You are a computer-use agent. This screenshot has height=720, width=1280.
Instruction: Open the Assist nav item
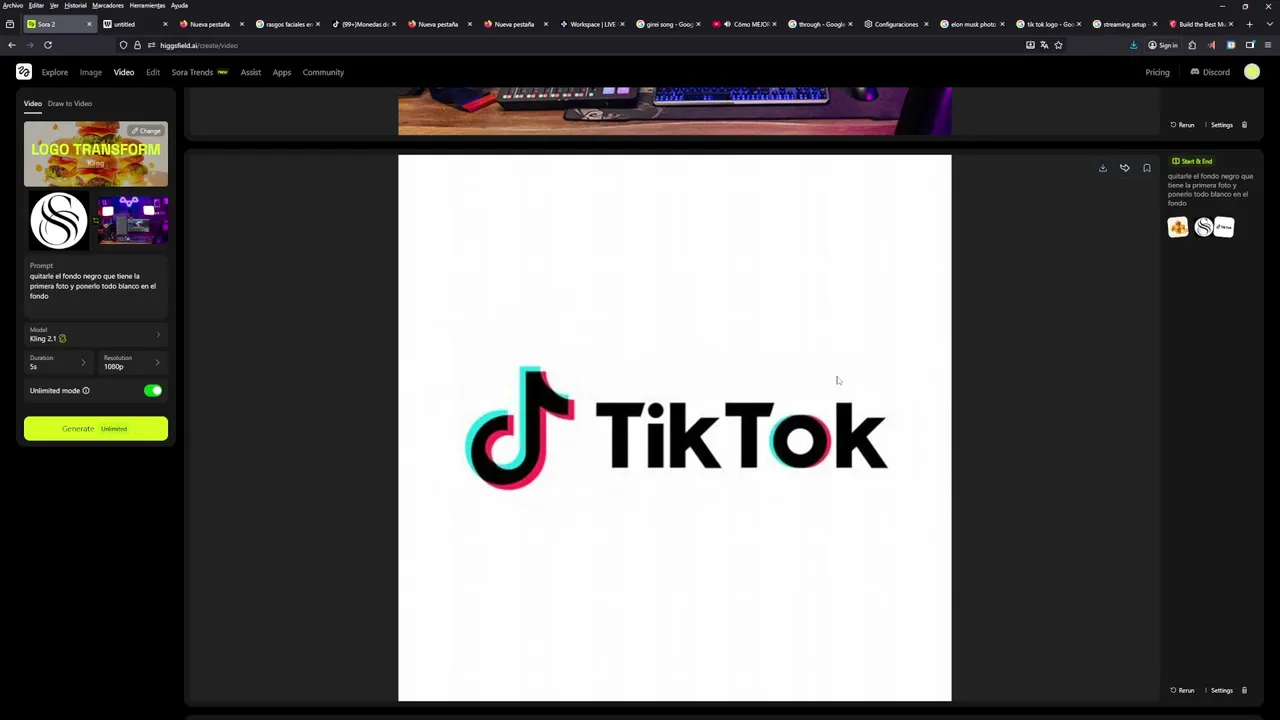[251, 72]
